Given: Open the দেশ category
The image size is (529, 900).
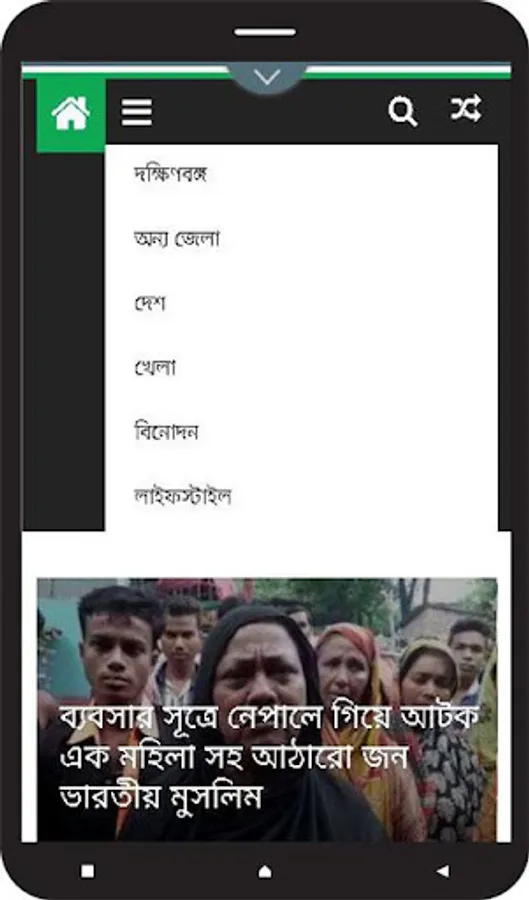Looking at the screenshot, I should (x=150, y=302).
